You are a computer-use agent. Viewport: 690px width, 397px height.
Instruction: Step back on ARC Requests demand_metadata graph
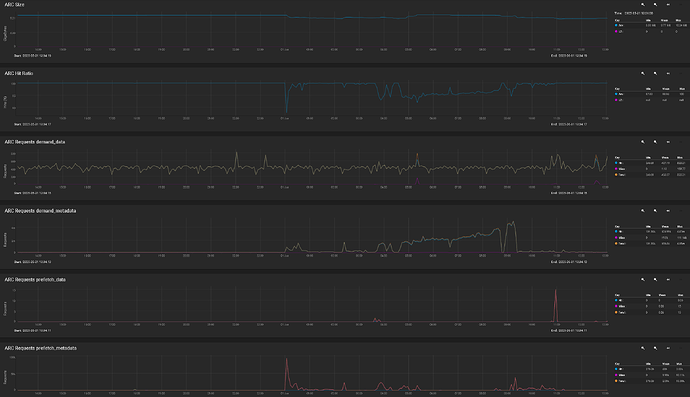click(x=668, y=211)
